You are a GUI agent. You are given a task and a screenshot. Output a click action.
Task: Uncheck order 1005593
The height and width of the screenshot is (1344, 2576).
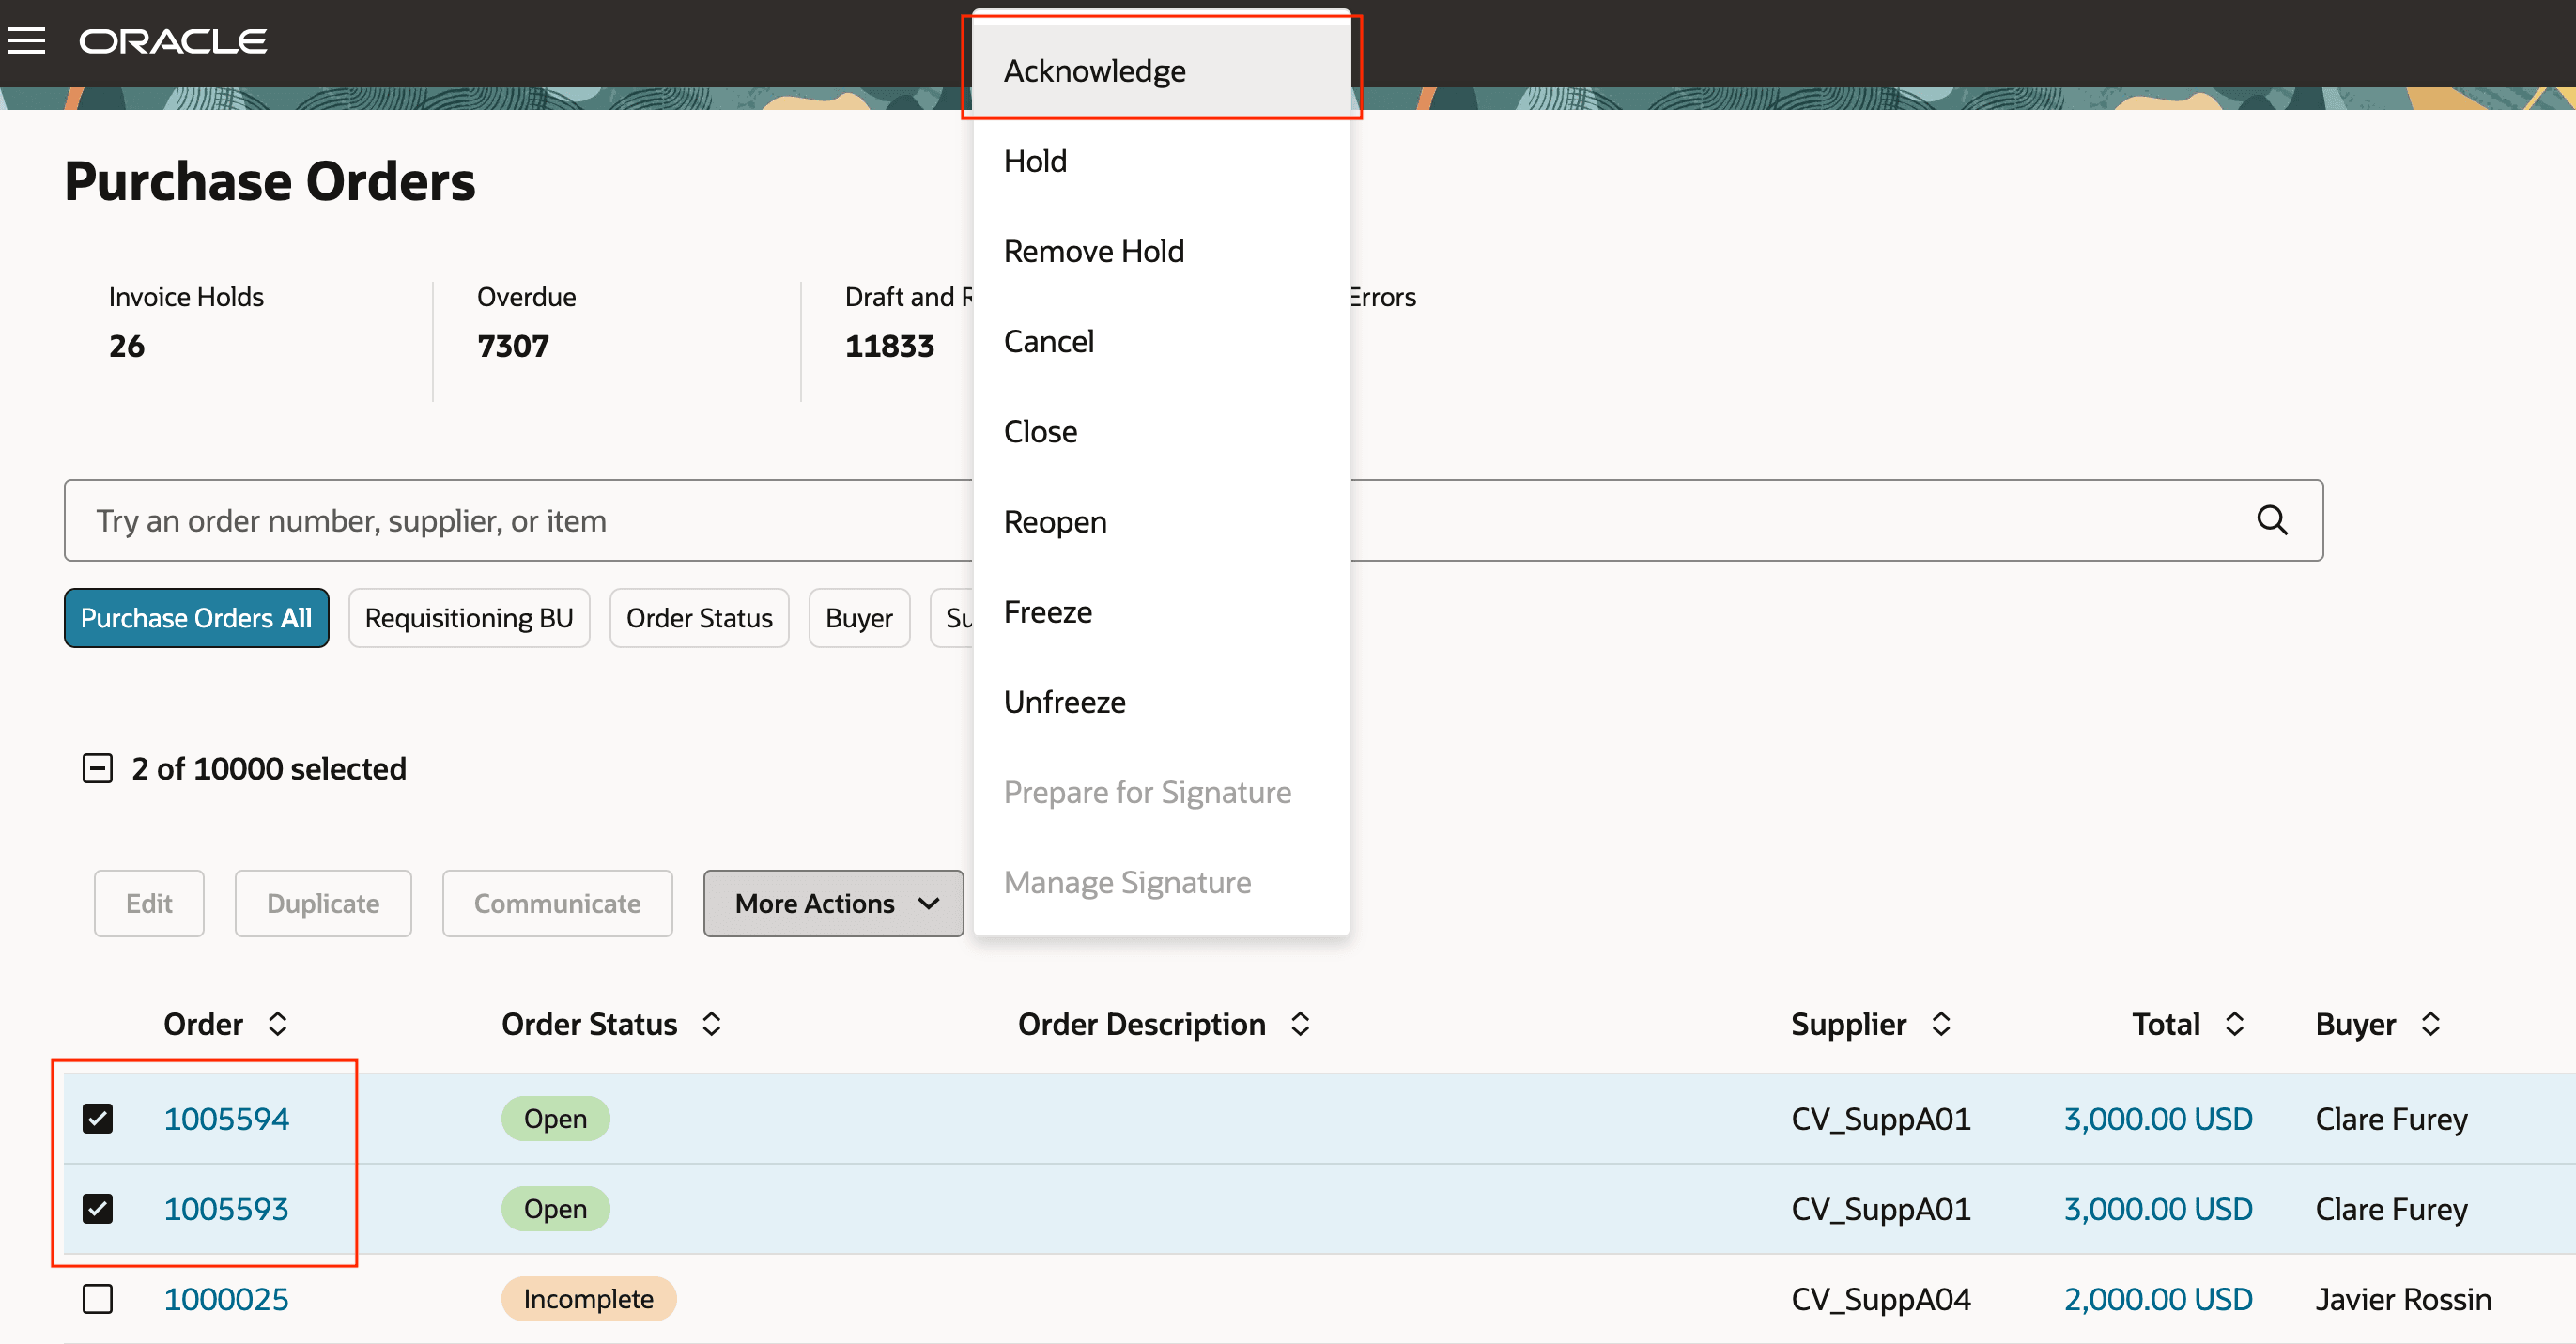click(x=99, y=1208)
